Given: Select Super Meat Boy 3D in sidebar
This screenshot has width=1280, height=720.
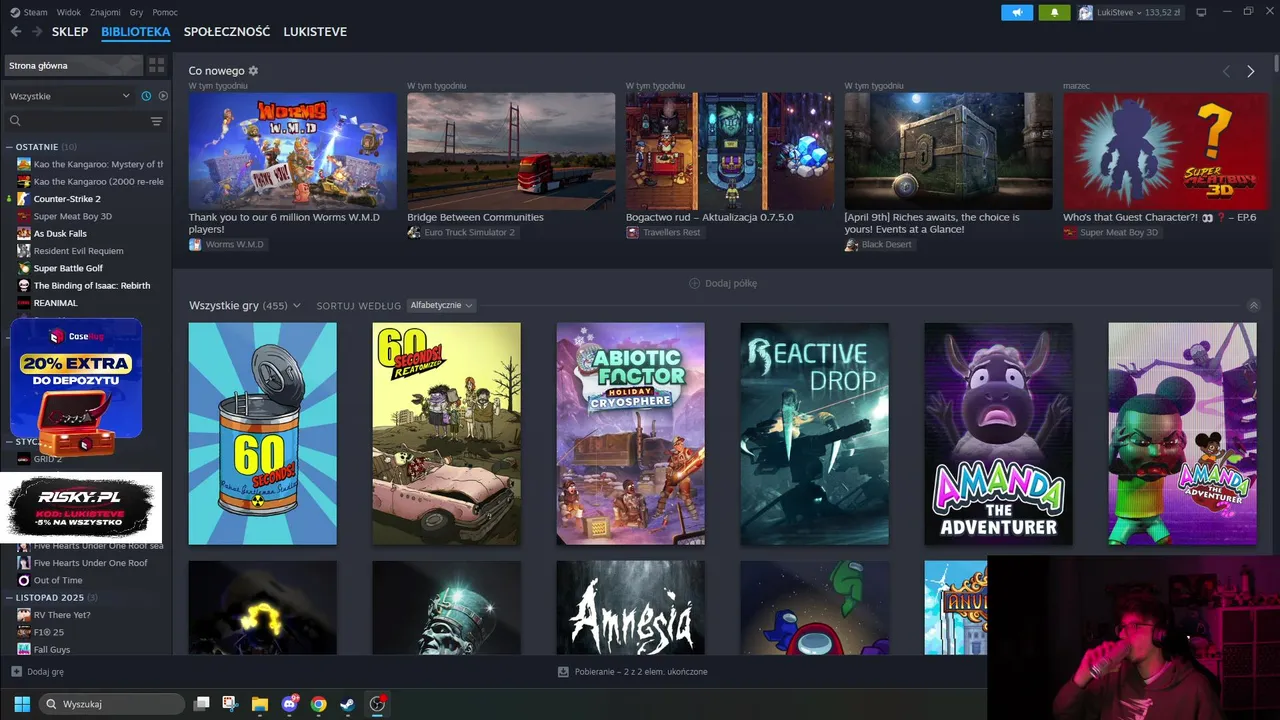Looking at the screenshot, I should [x=72, y=216].
